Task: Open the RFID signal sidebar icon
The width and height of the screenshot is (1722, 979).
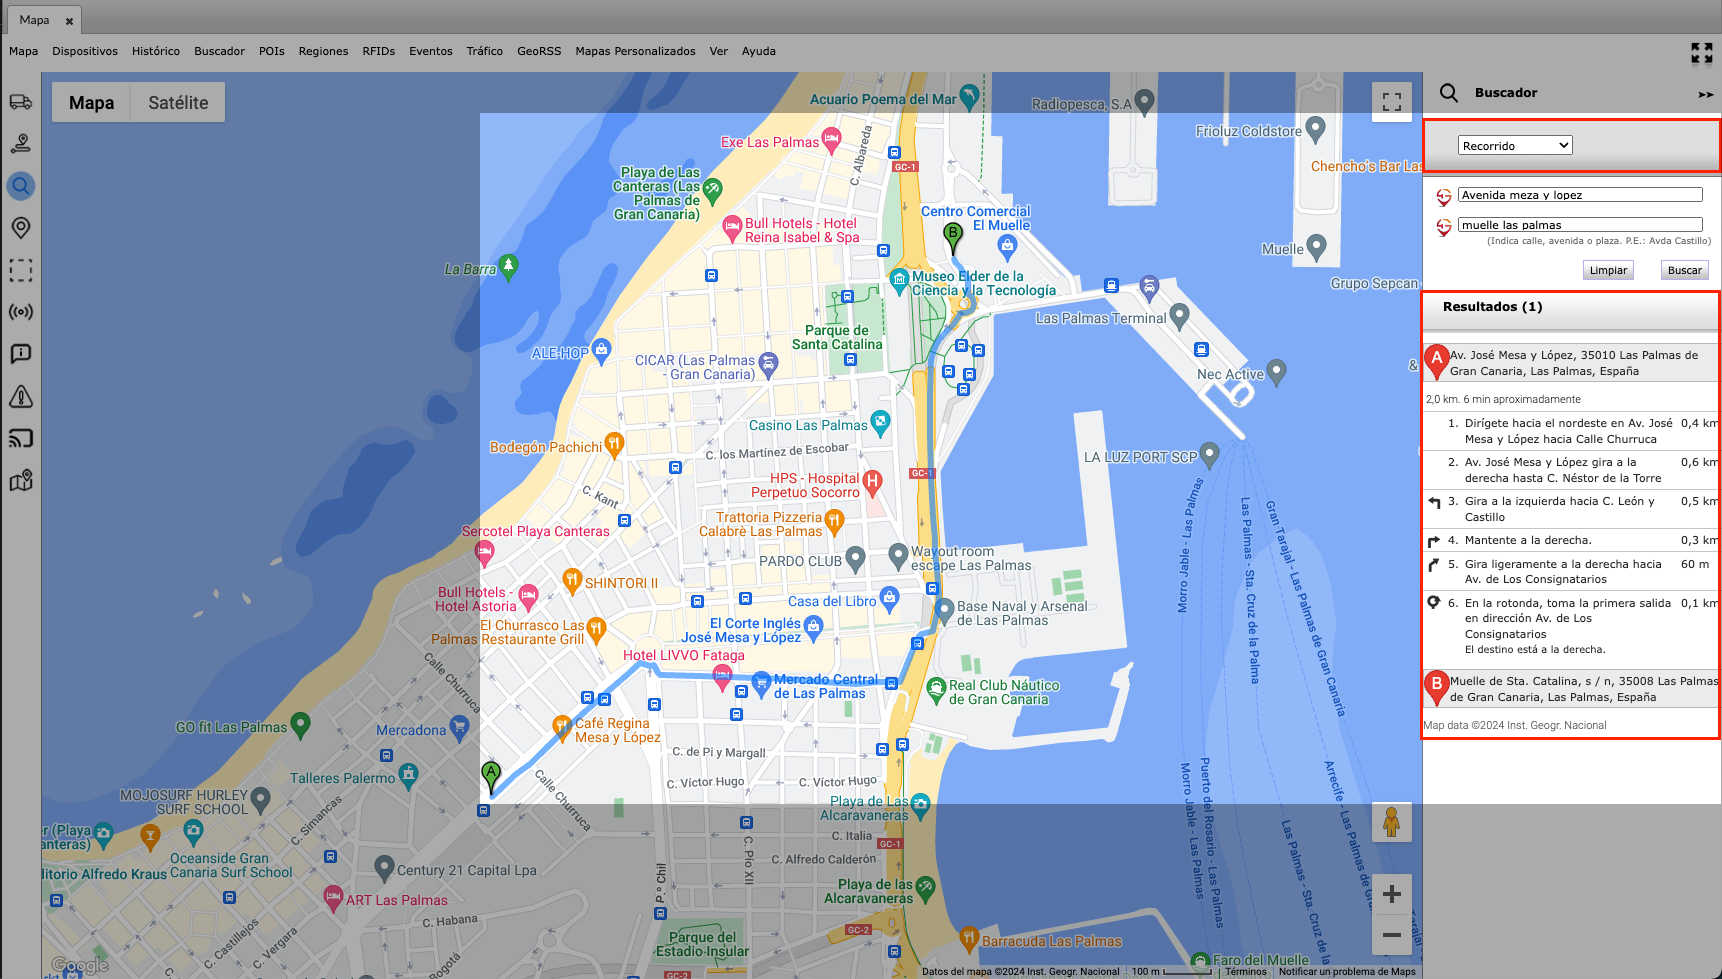Action: (20, 312)
